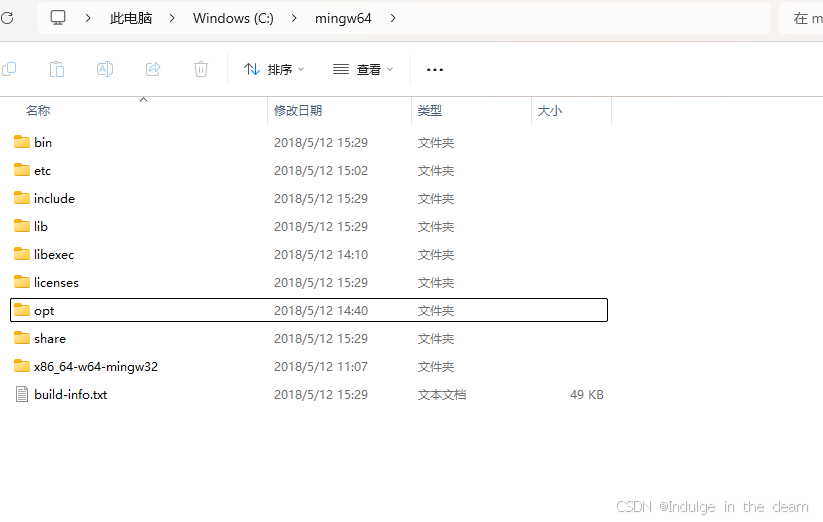The height and width of the screenshot is (522, 823).
Task: Click the build-info.txt file name
Action: click(x=71, y=395)
